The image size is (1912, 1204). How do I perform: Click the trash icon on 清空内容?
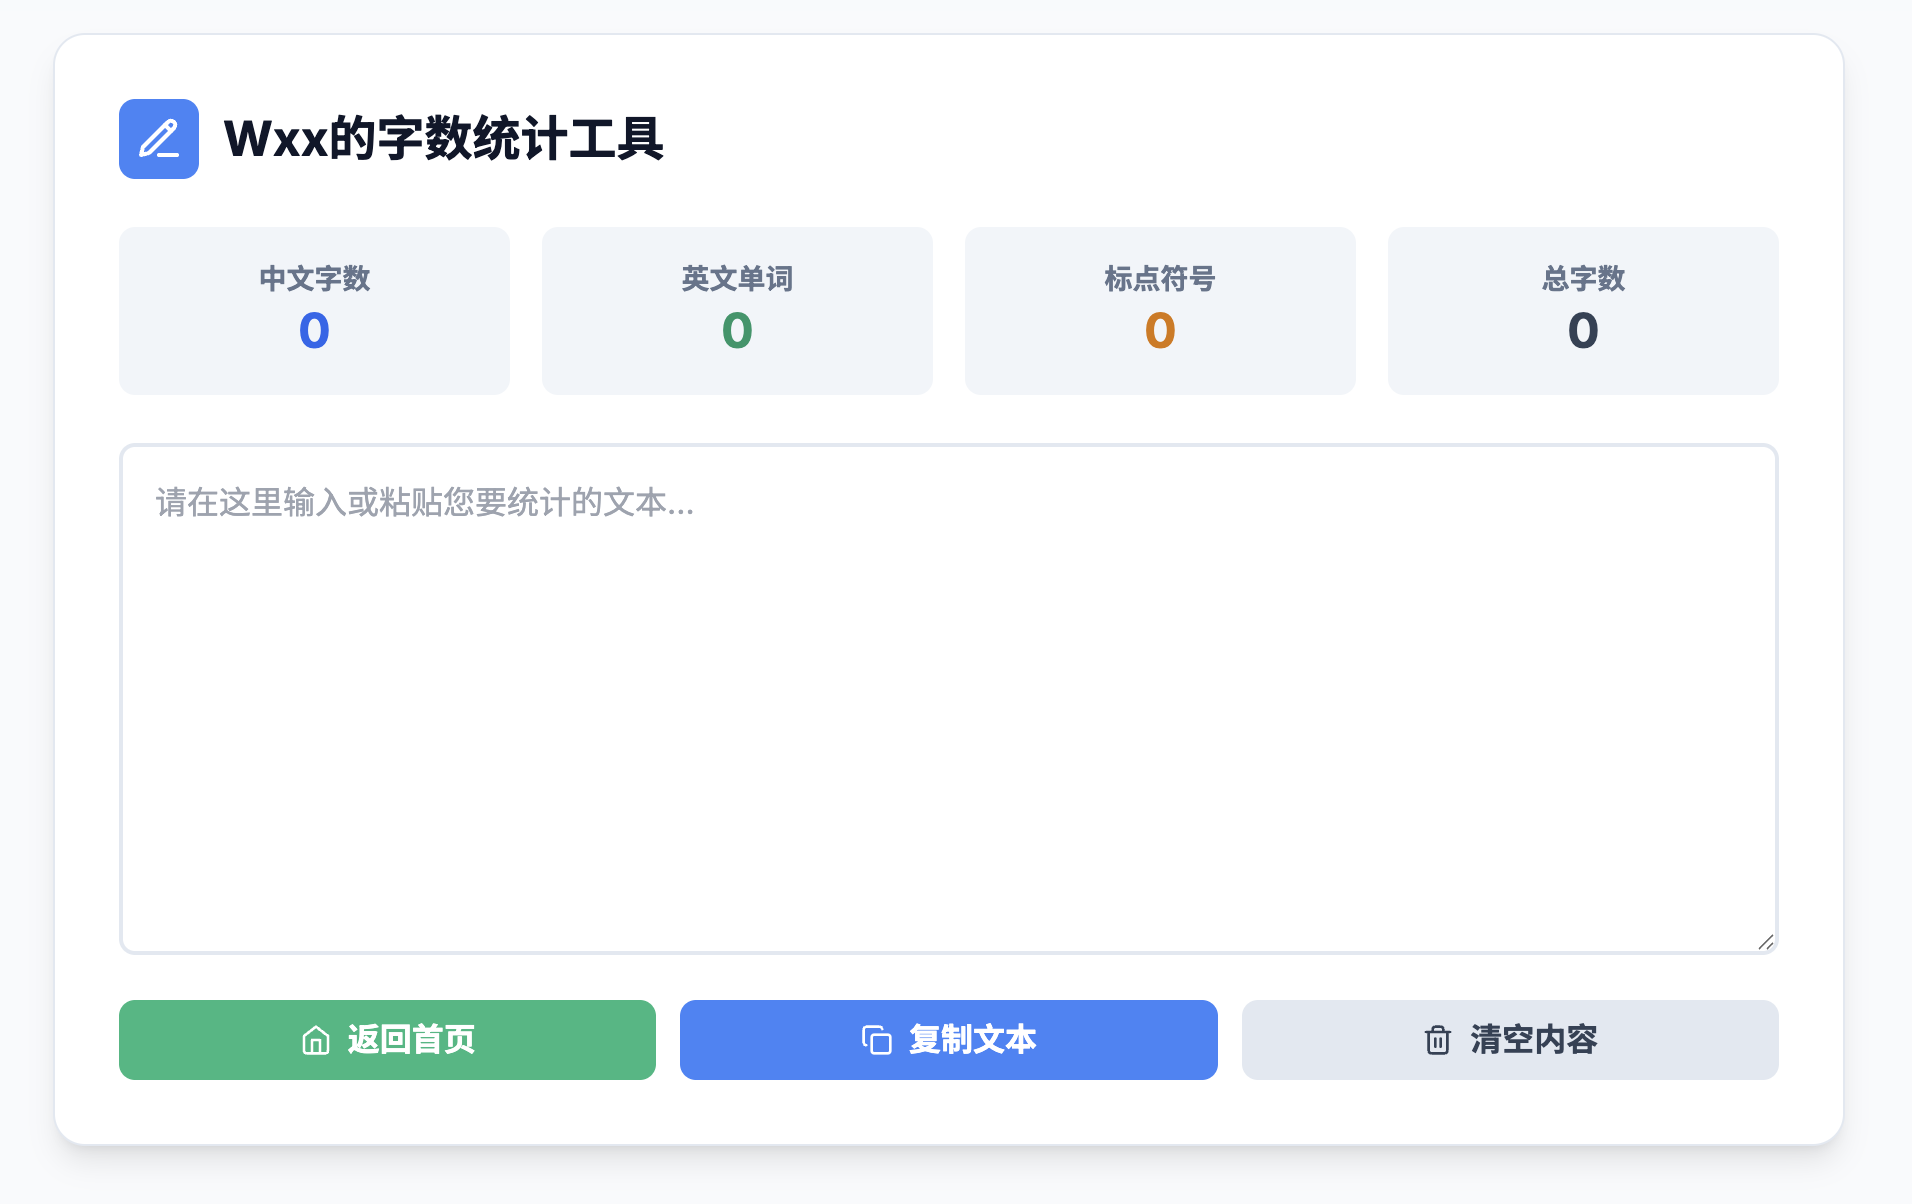[1437, 1040]
